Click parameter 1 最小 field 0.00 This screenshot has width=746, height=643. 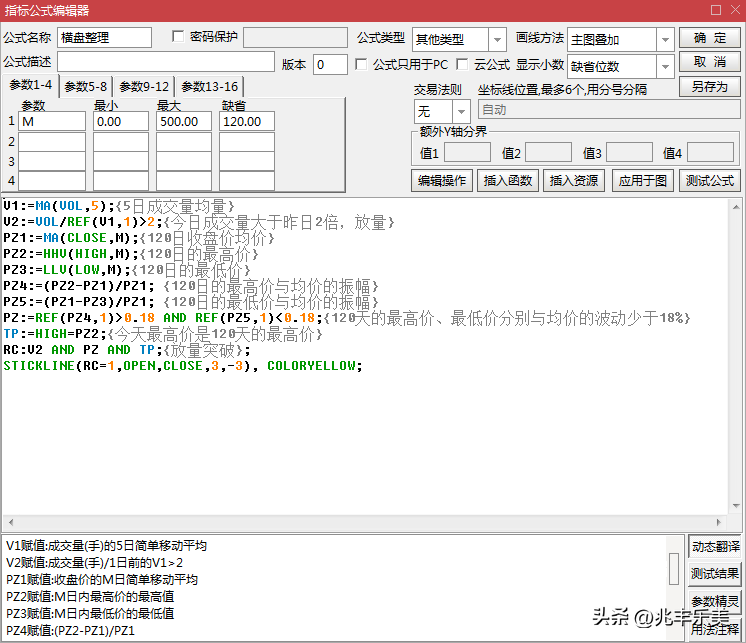(x=121, y=121)
